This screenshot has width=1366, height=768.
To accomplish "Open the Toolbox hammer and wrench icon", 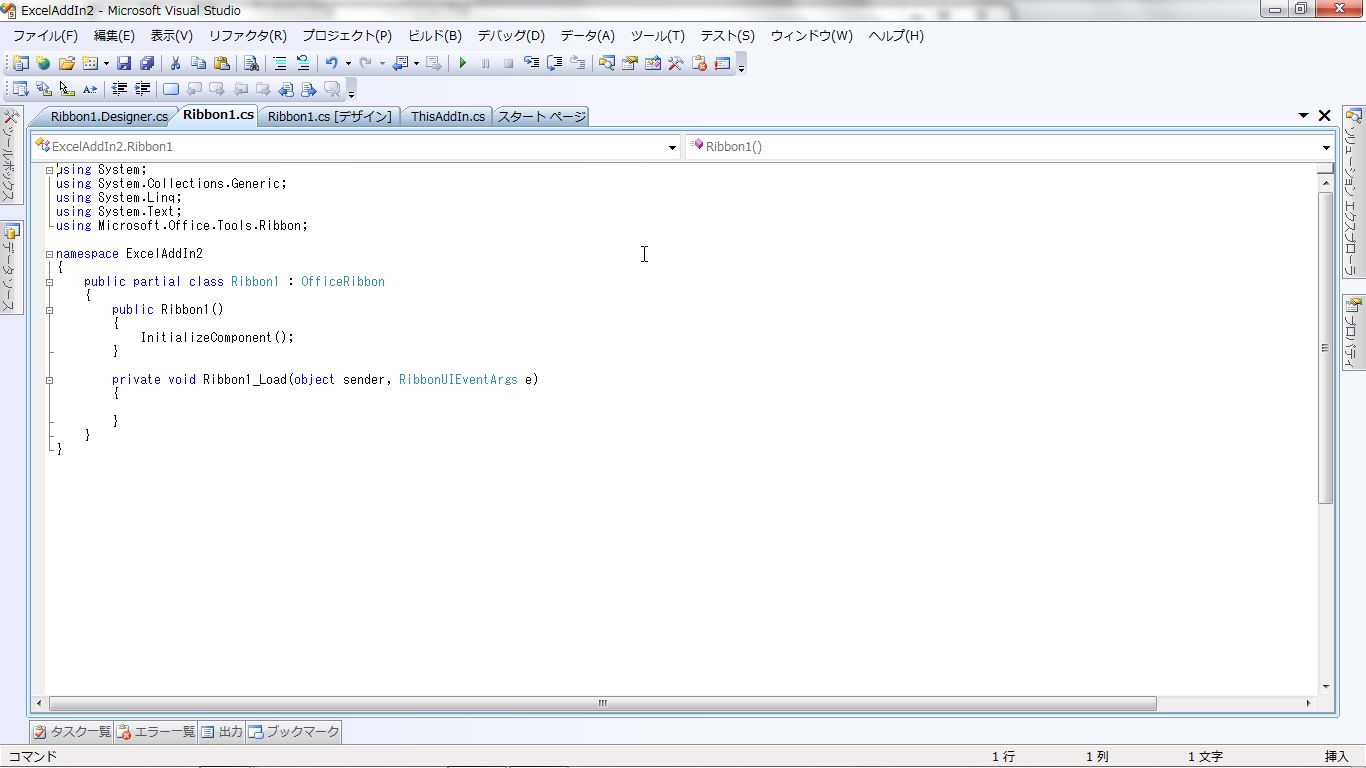I will click(675, 63).
